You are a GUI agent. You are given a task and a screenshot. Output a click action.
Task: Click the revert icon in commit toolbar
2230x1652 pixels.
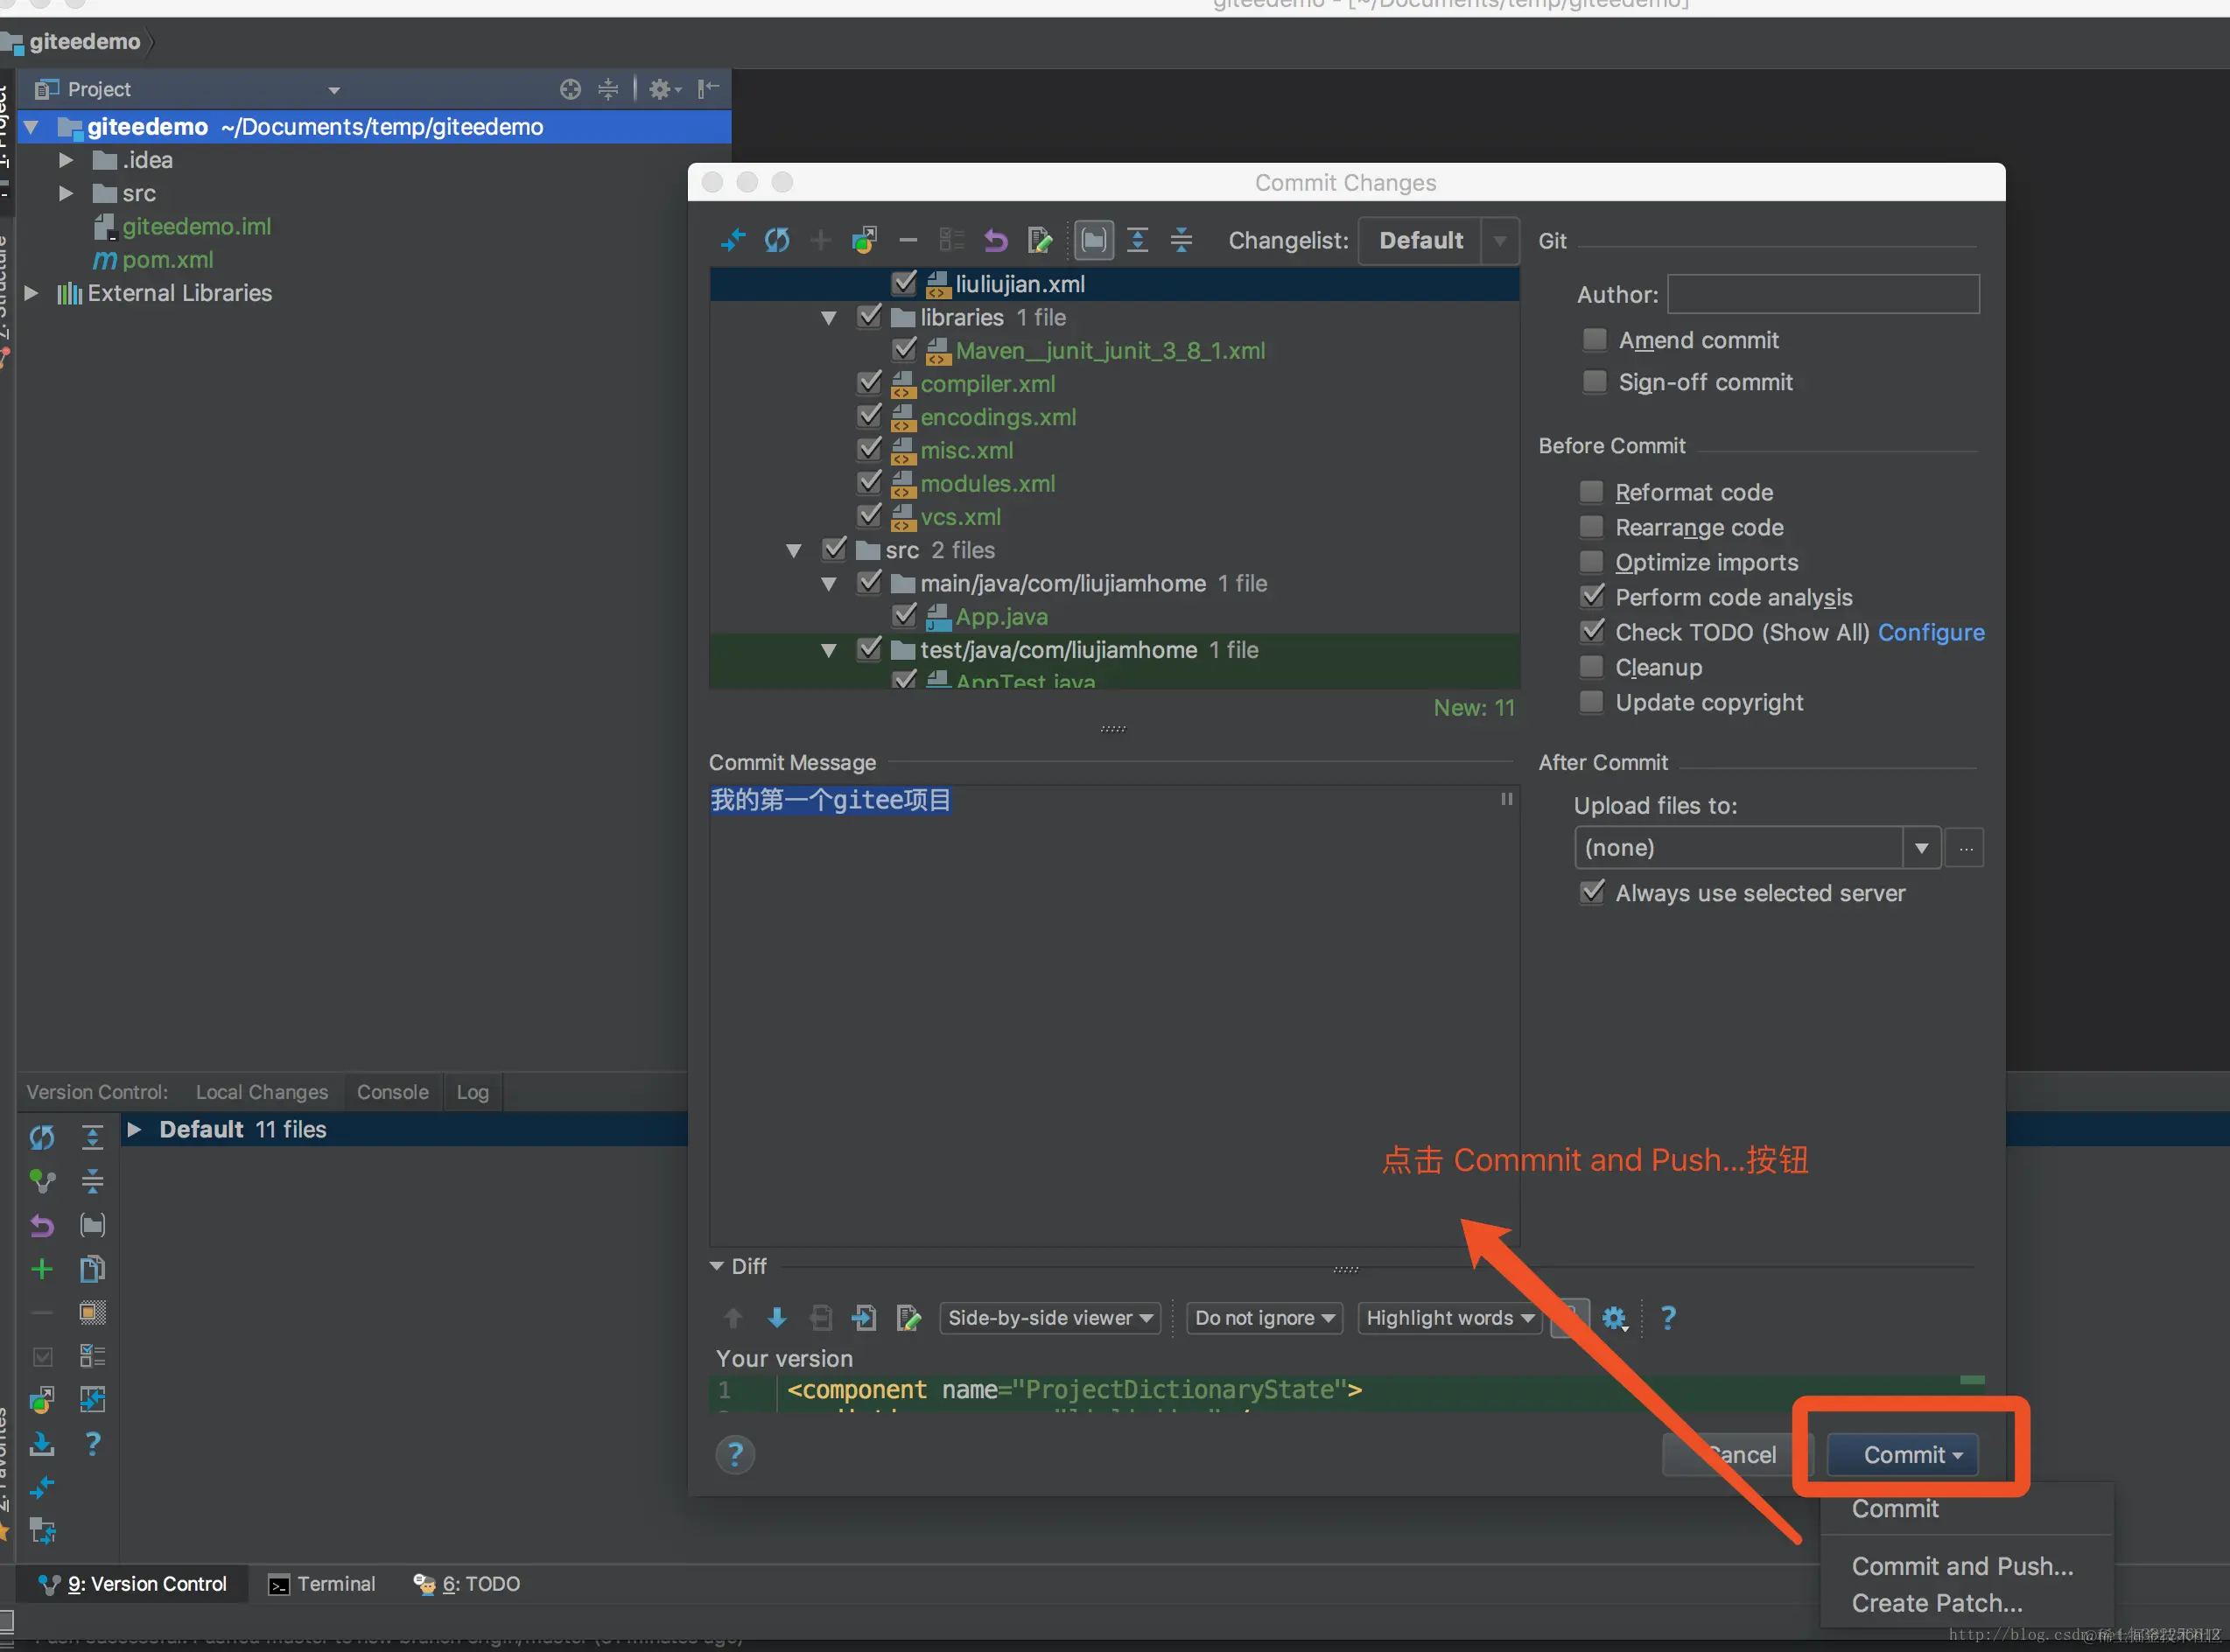click(x=995, y=240)
